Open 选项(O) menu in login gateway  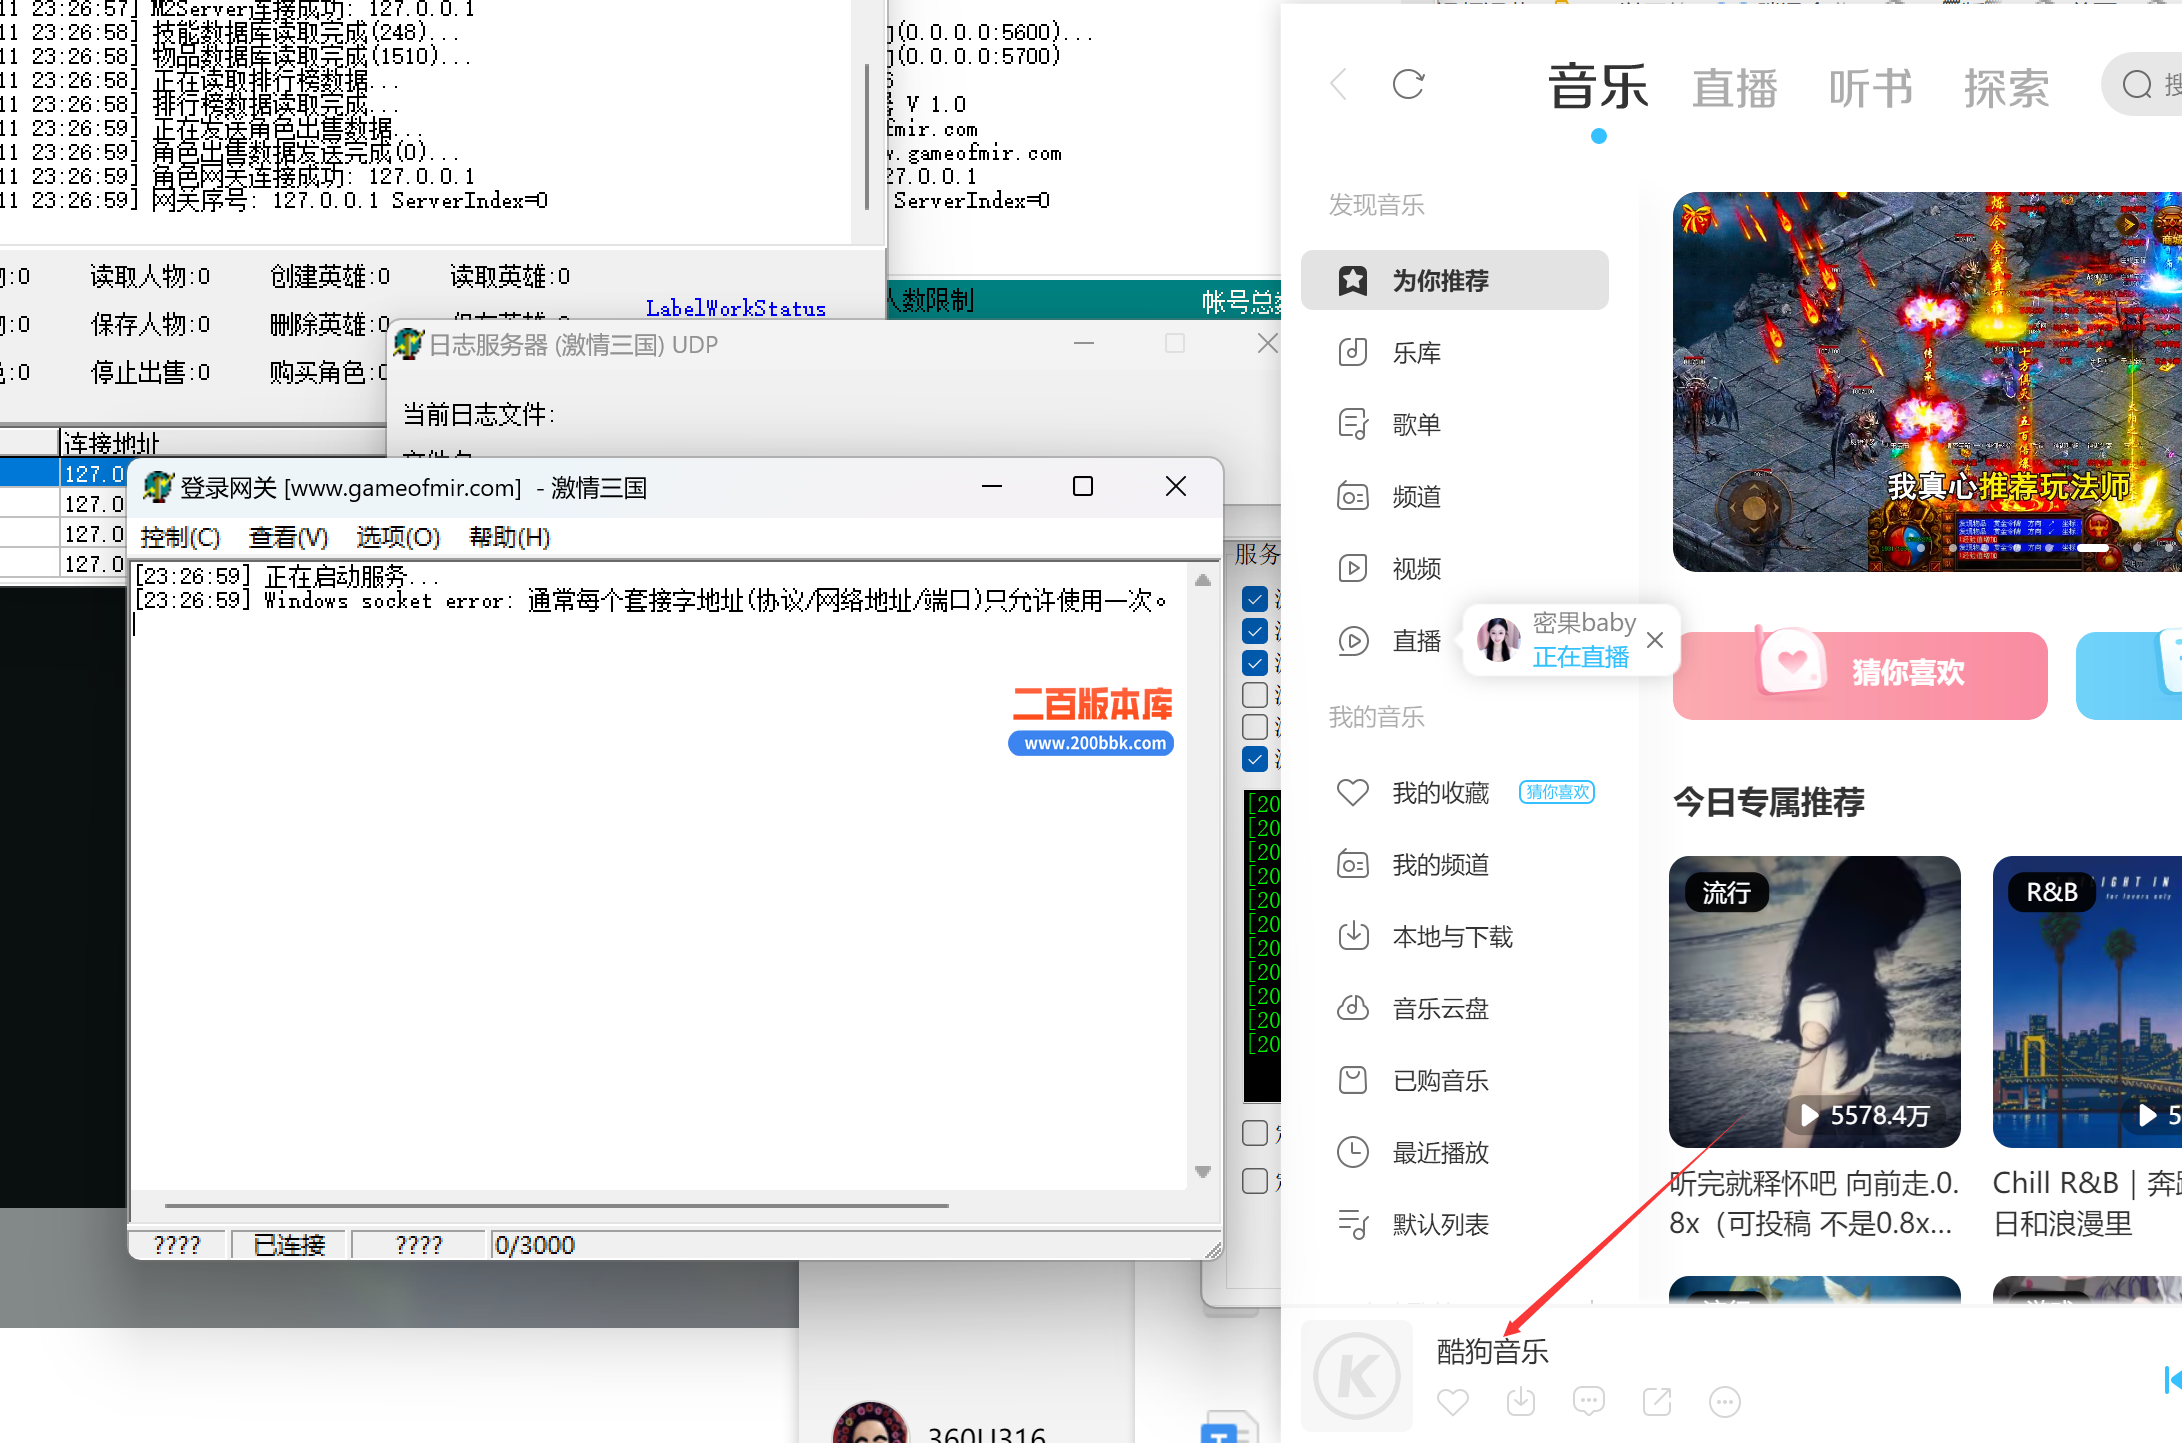[x=398, y=537]
